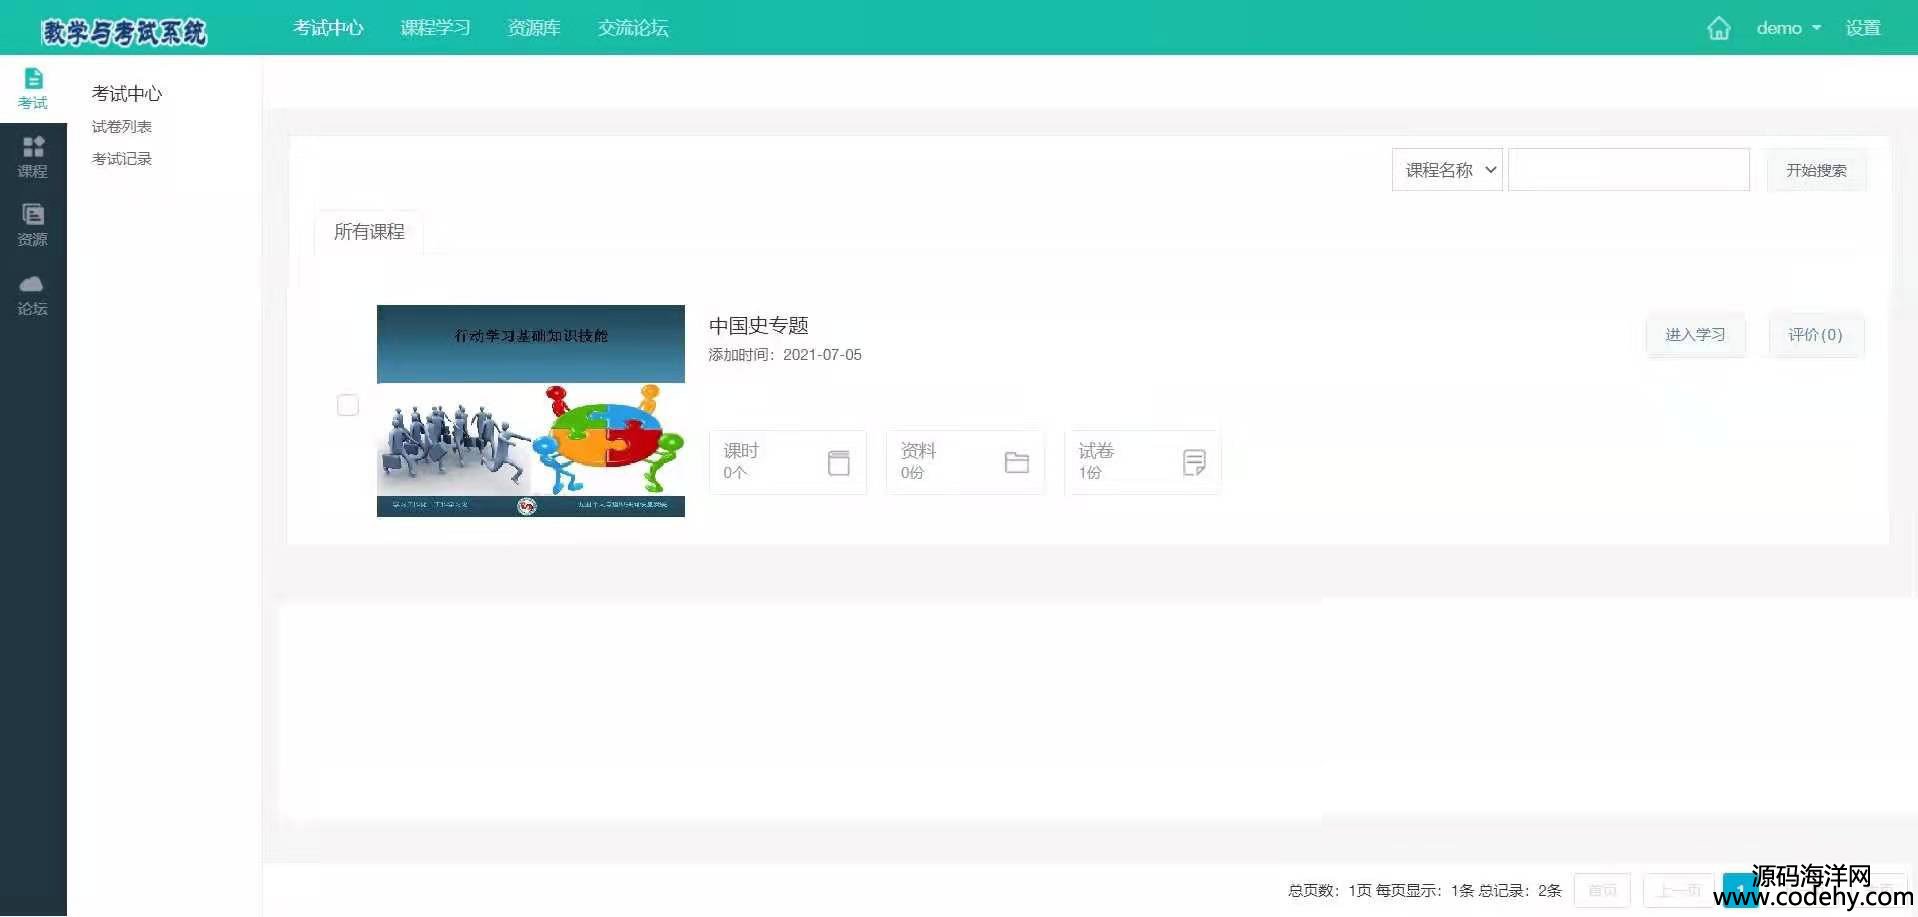Click the 中国史专题 course thumbnail

click(x=530, y=411)
